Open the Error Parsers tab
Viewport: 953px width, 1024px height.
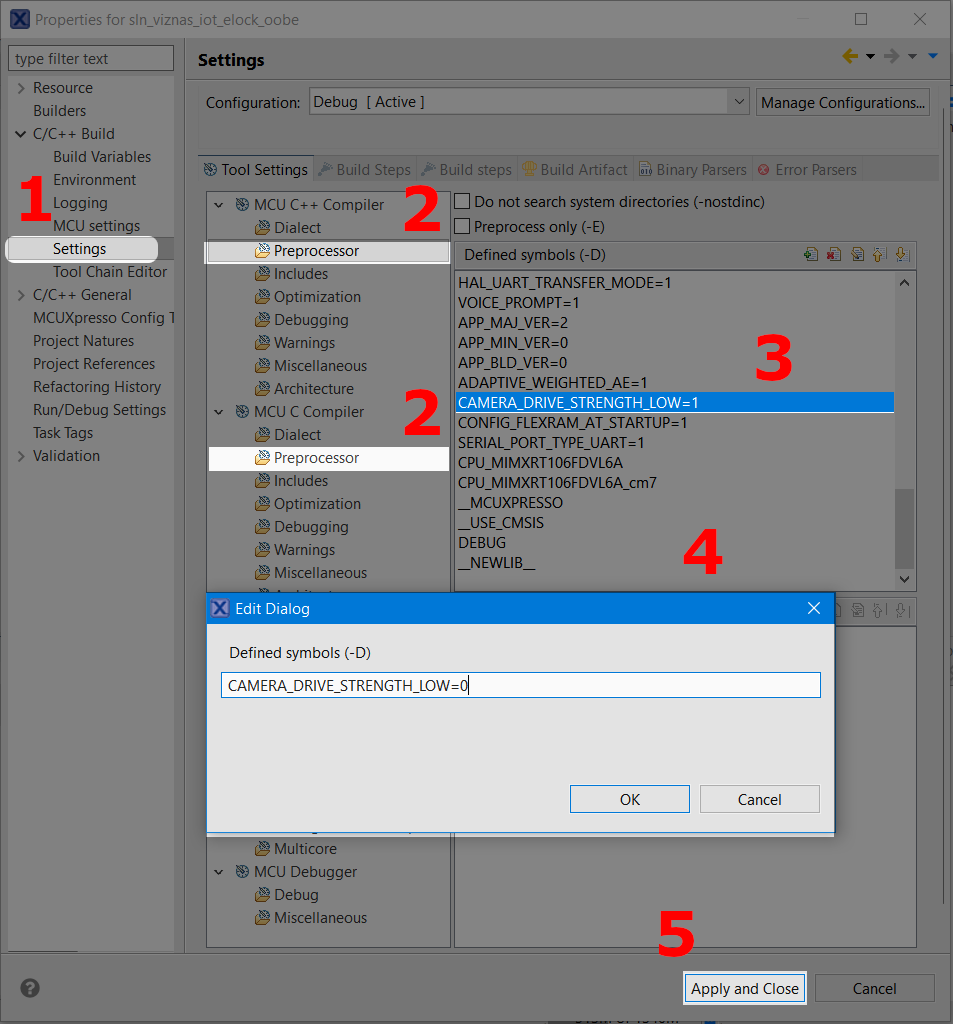[806, 170]
